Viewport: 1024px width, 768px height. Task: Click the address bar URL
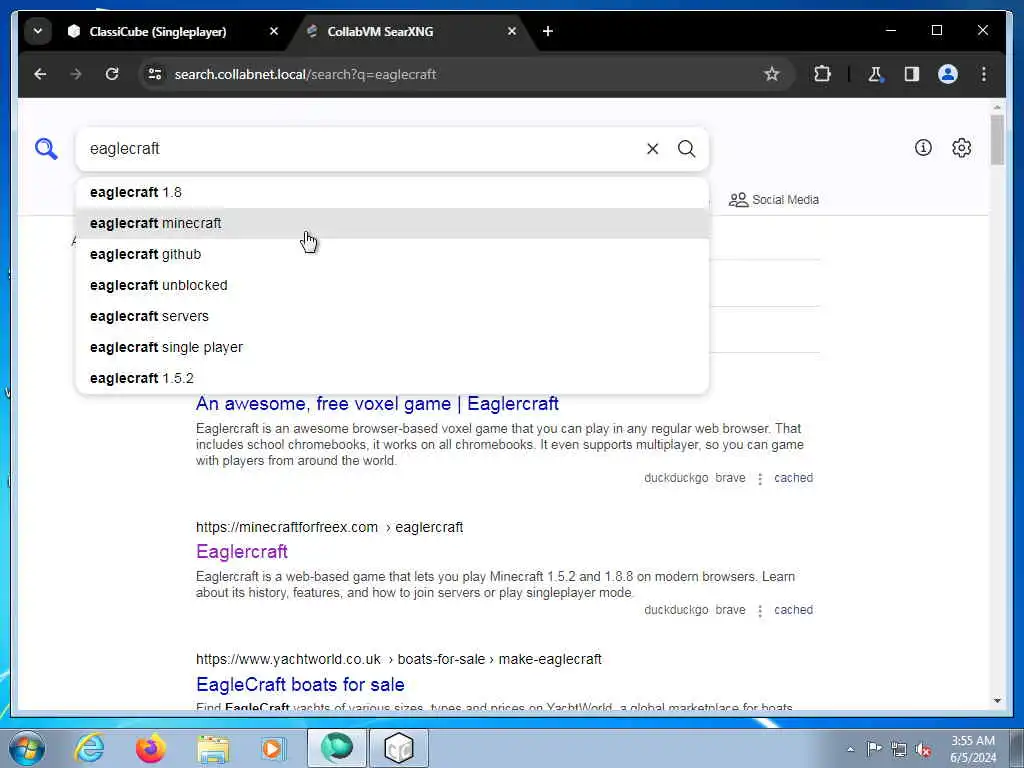tap(305, 74)
